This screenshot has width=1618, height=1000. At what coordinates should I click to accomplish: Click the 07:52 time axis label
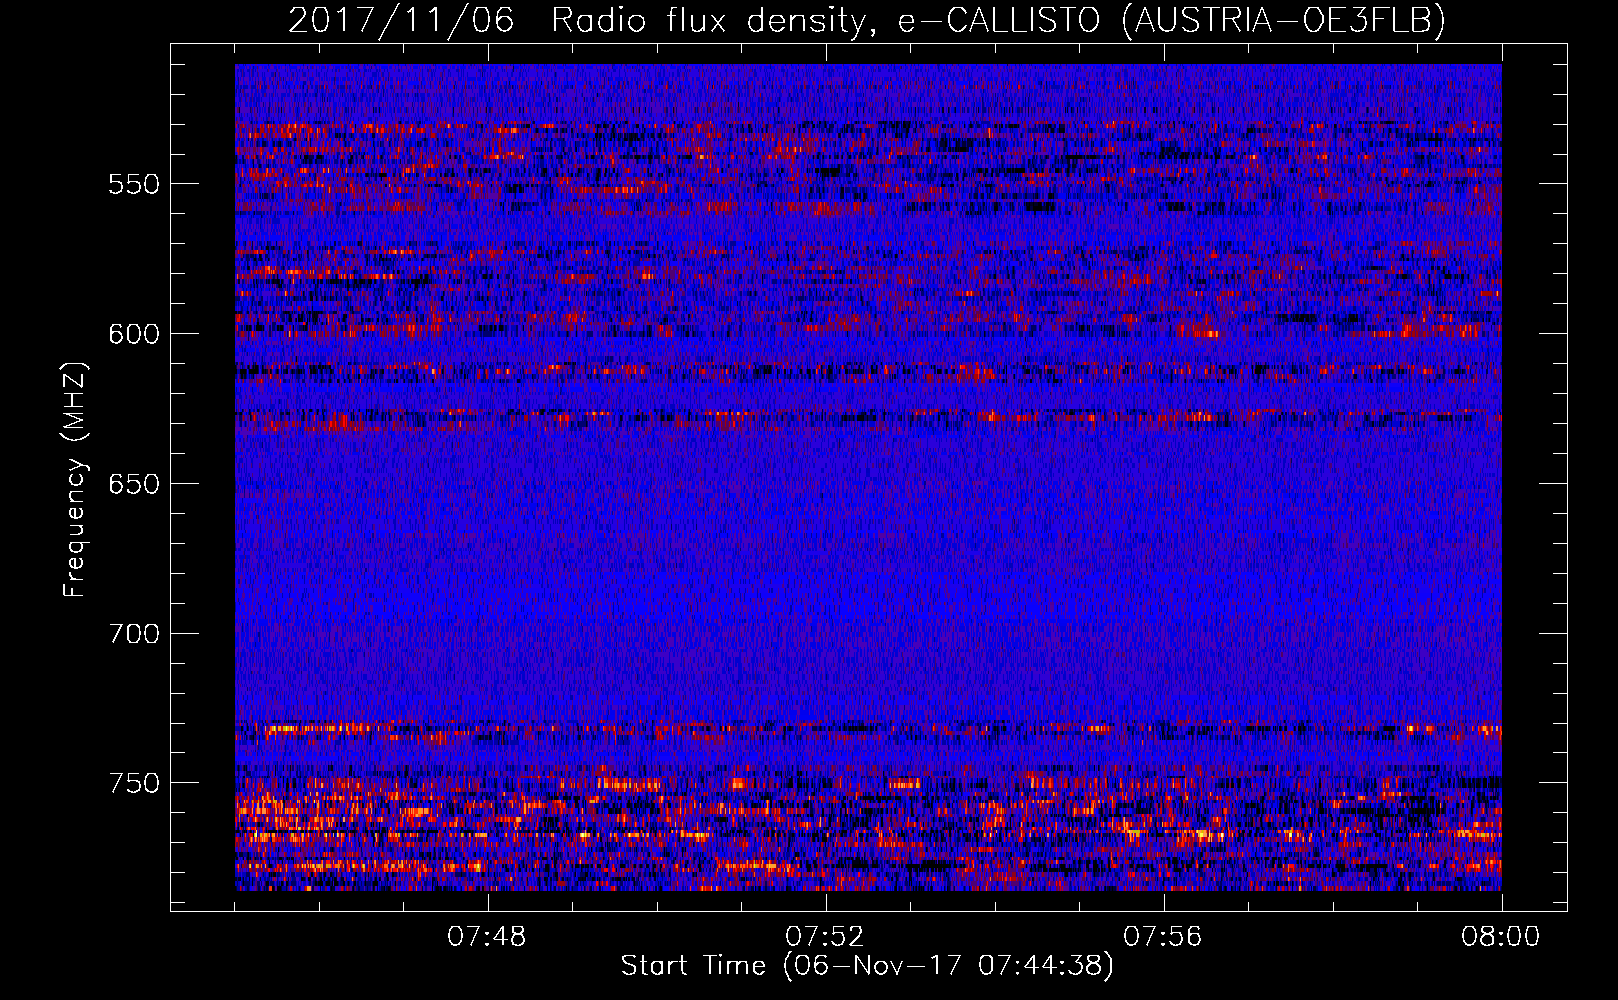[x=825, y=937]
